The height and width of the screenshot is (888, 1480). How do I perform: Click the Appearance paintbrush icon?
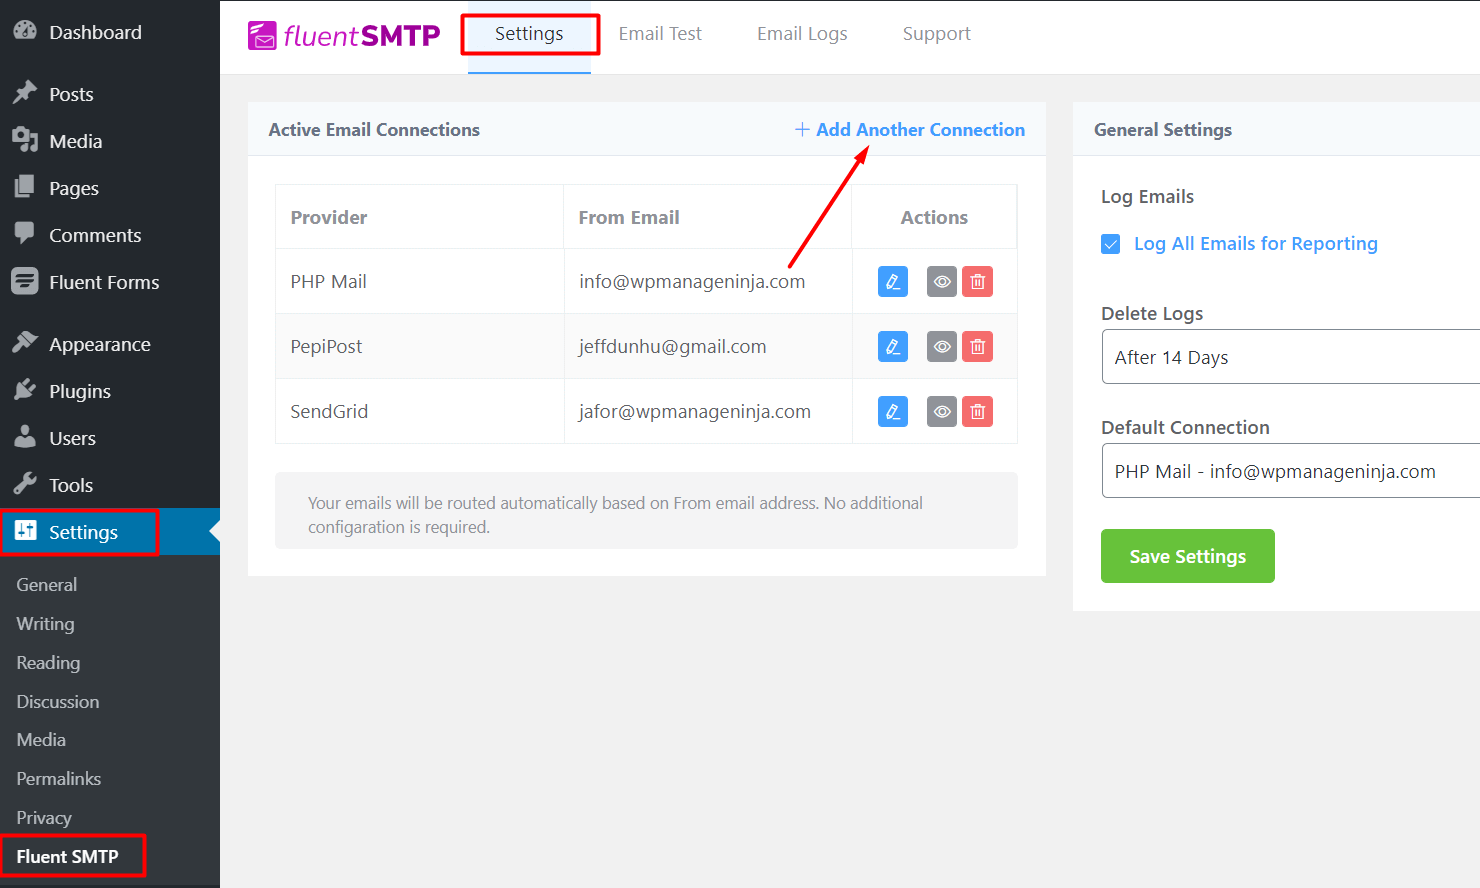25,343
